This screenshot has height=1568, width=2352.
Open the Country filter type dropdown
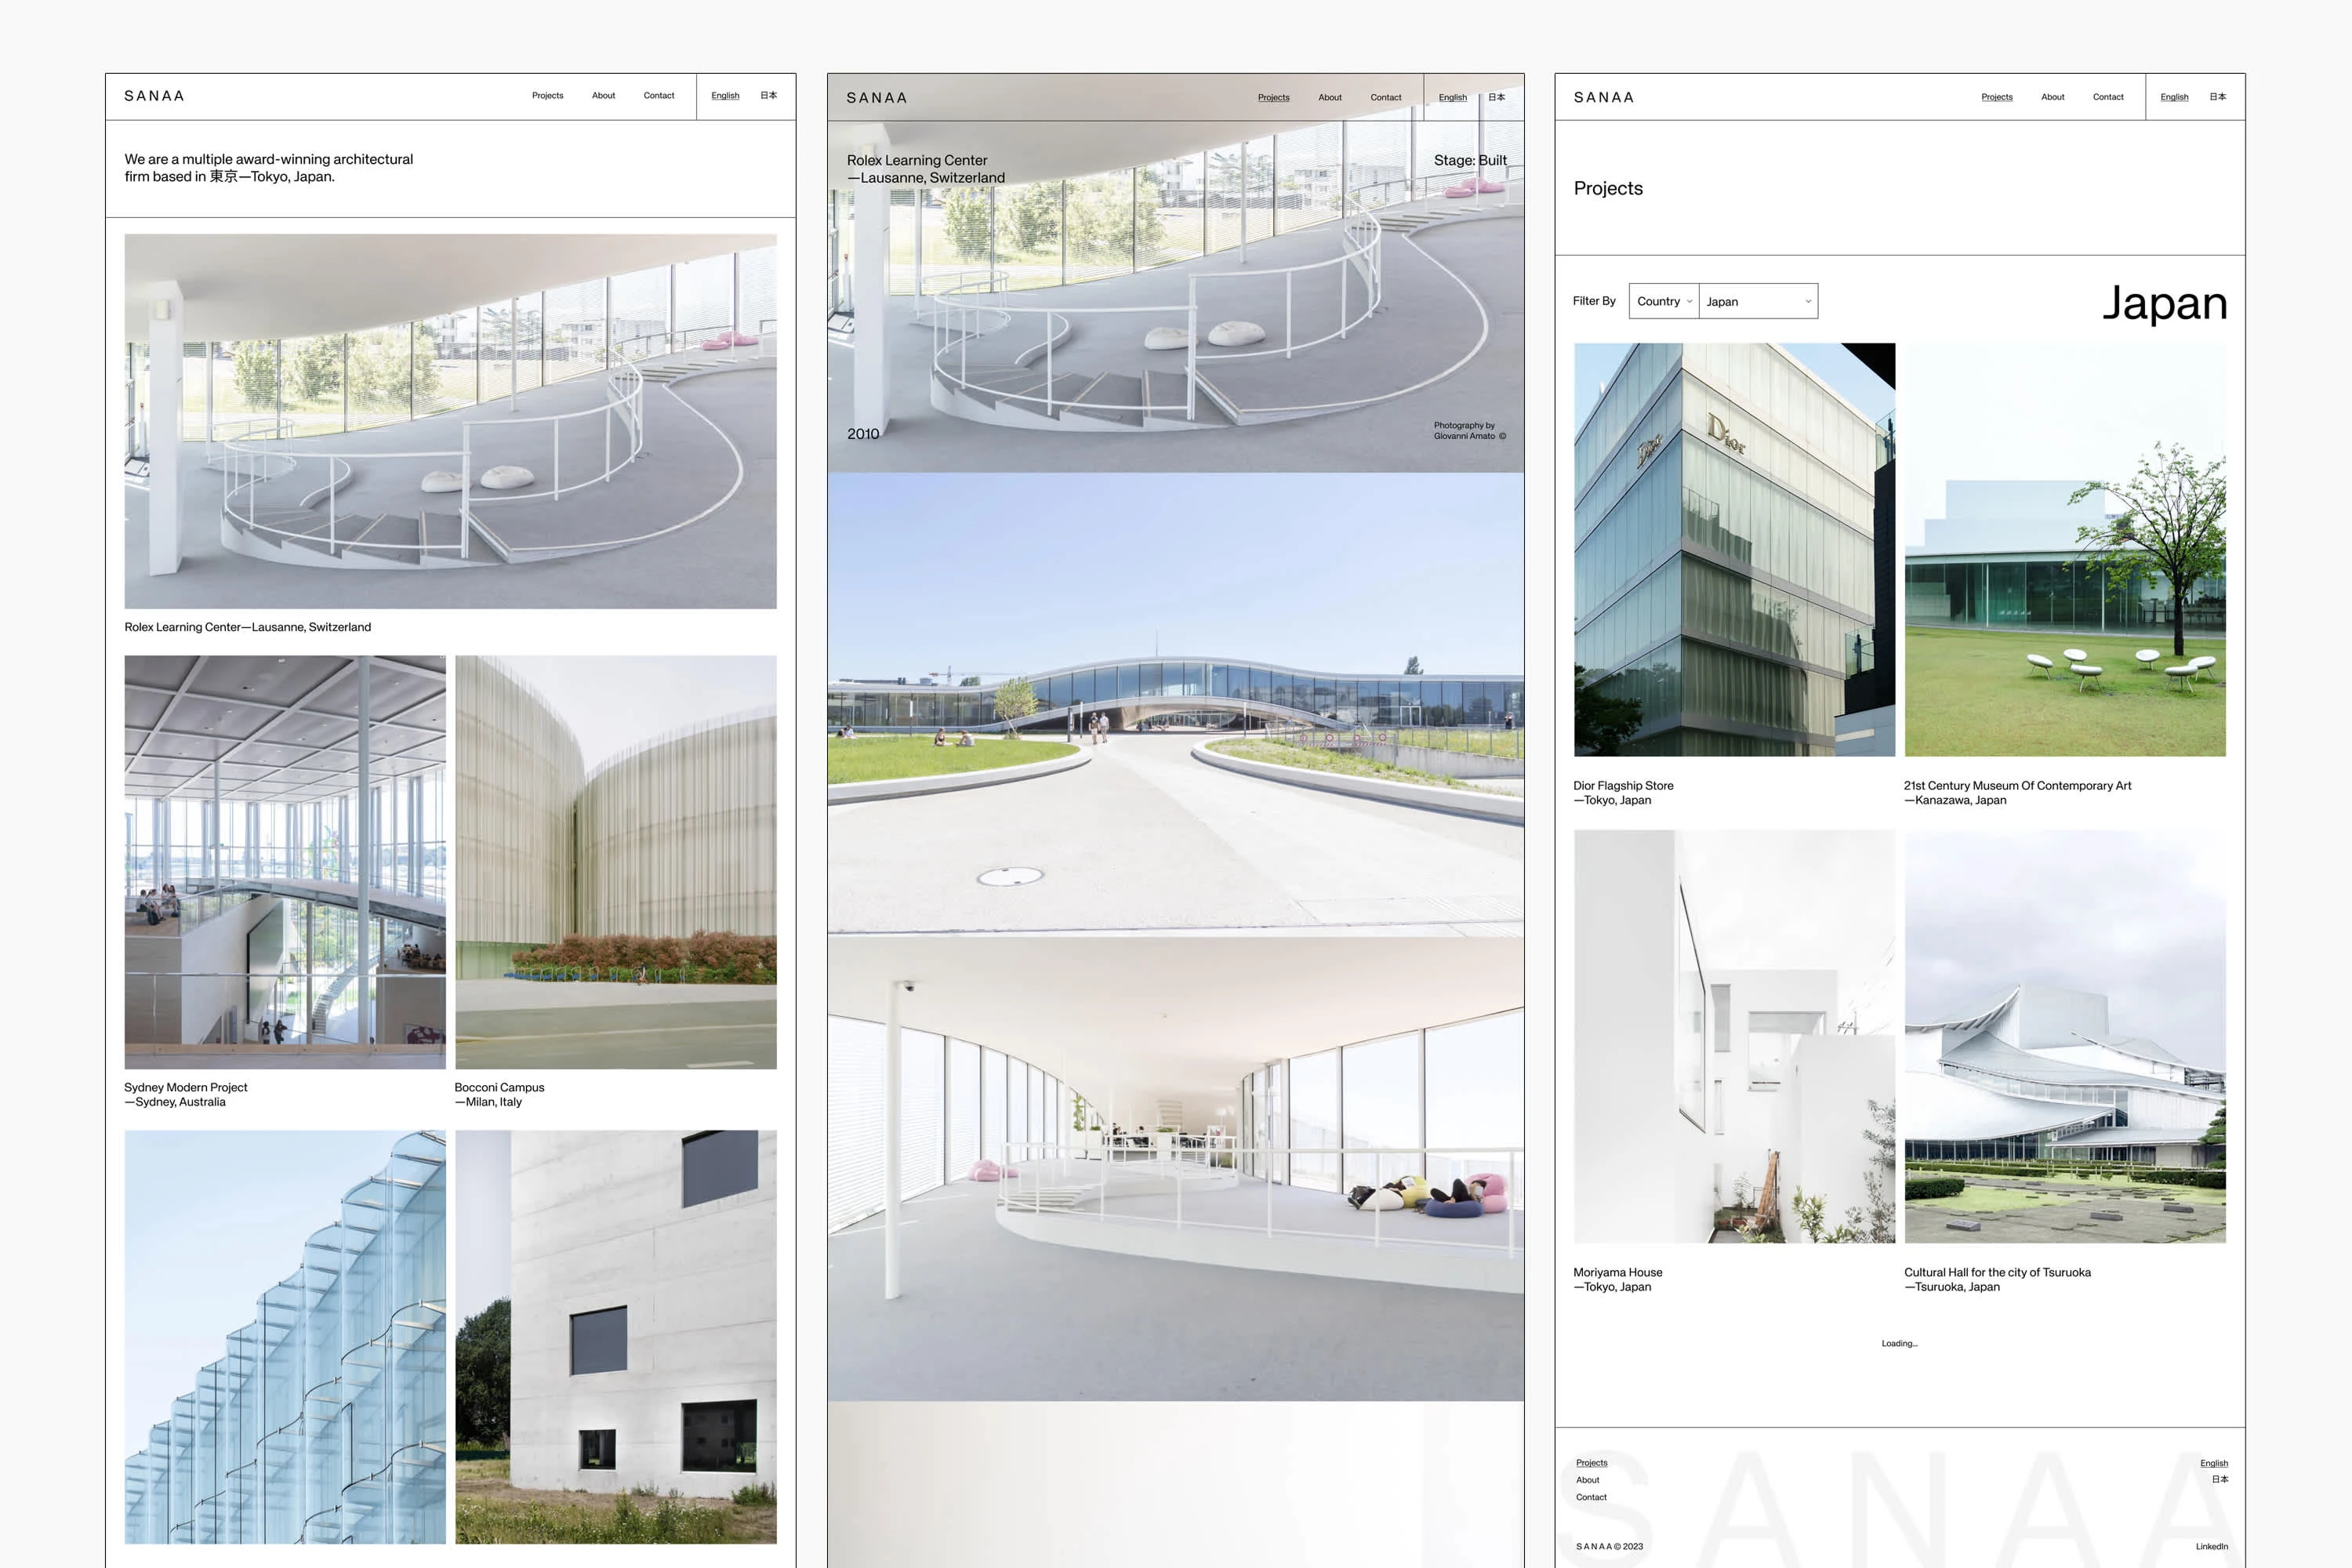click(1663, 301)
